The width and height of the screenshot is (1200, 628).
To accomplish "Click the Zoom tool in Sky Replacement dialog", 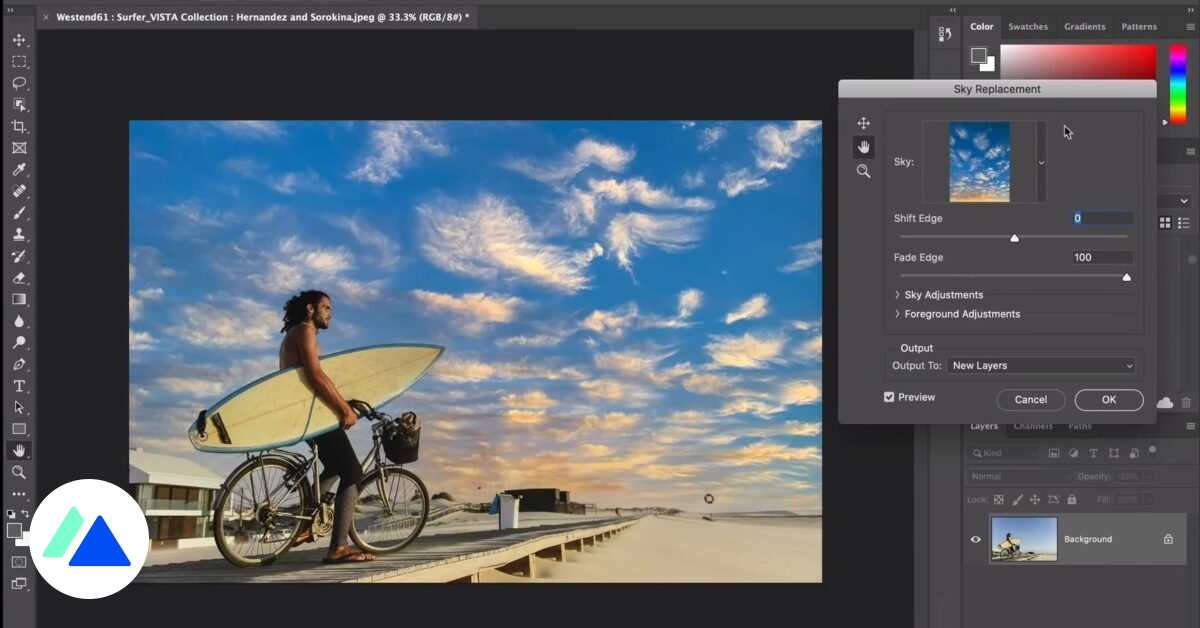I will (x=864, y=171).
